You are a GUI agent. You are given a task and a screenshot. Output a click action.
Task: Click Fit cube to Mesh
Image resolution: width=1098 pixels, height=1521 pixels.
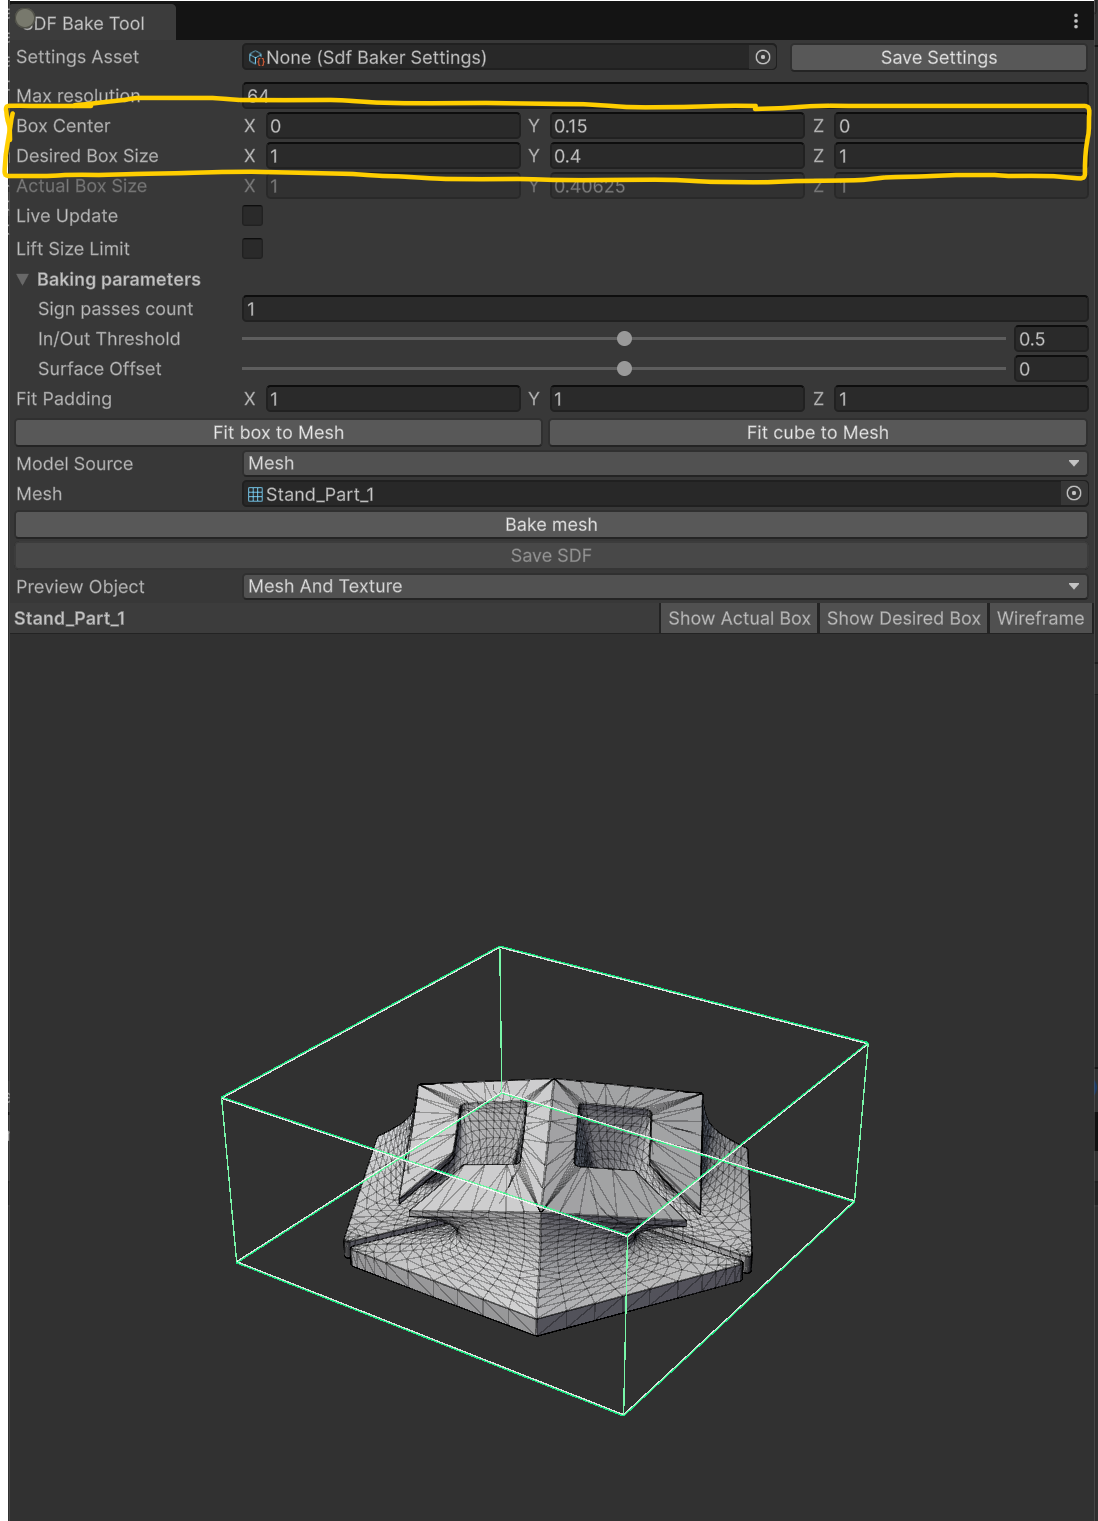click(817, 432)
